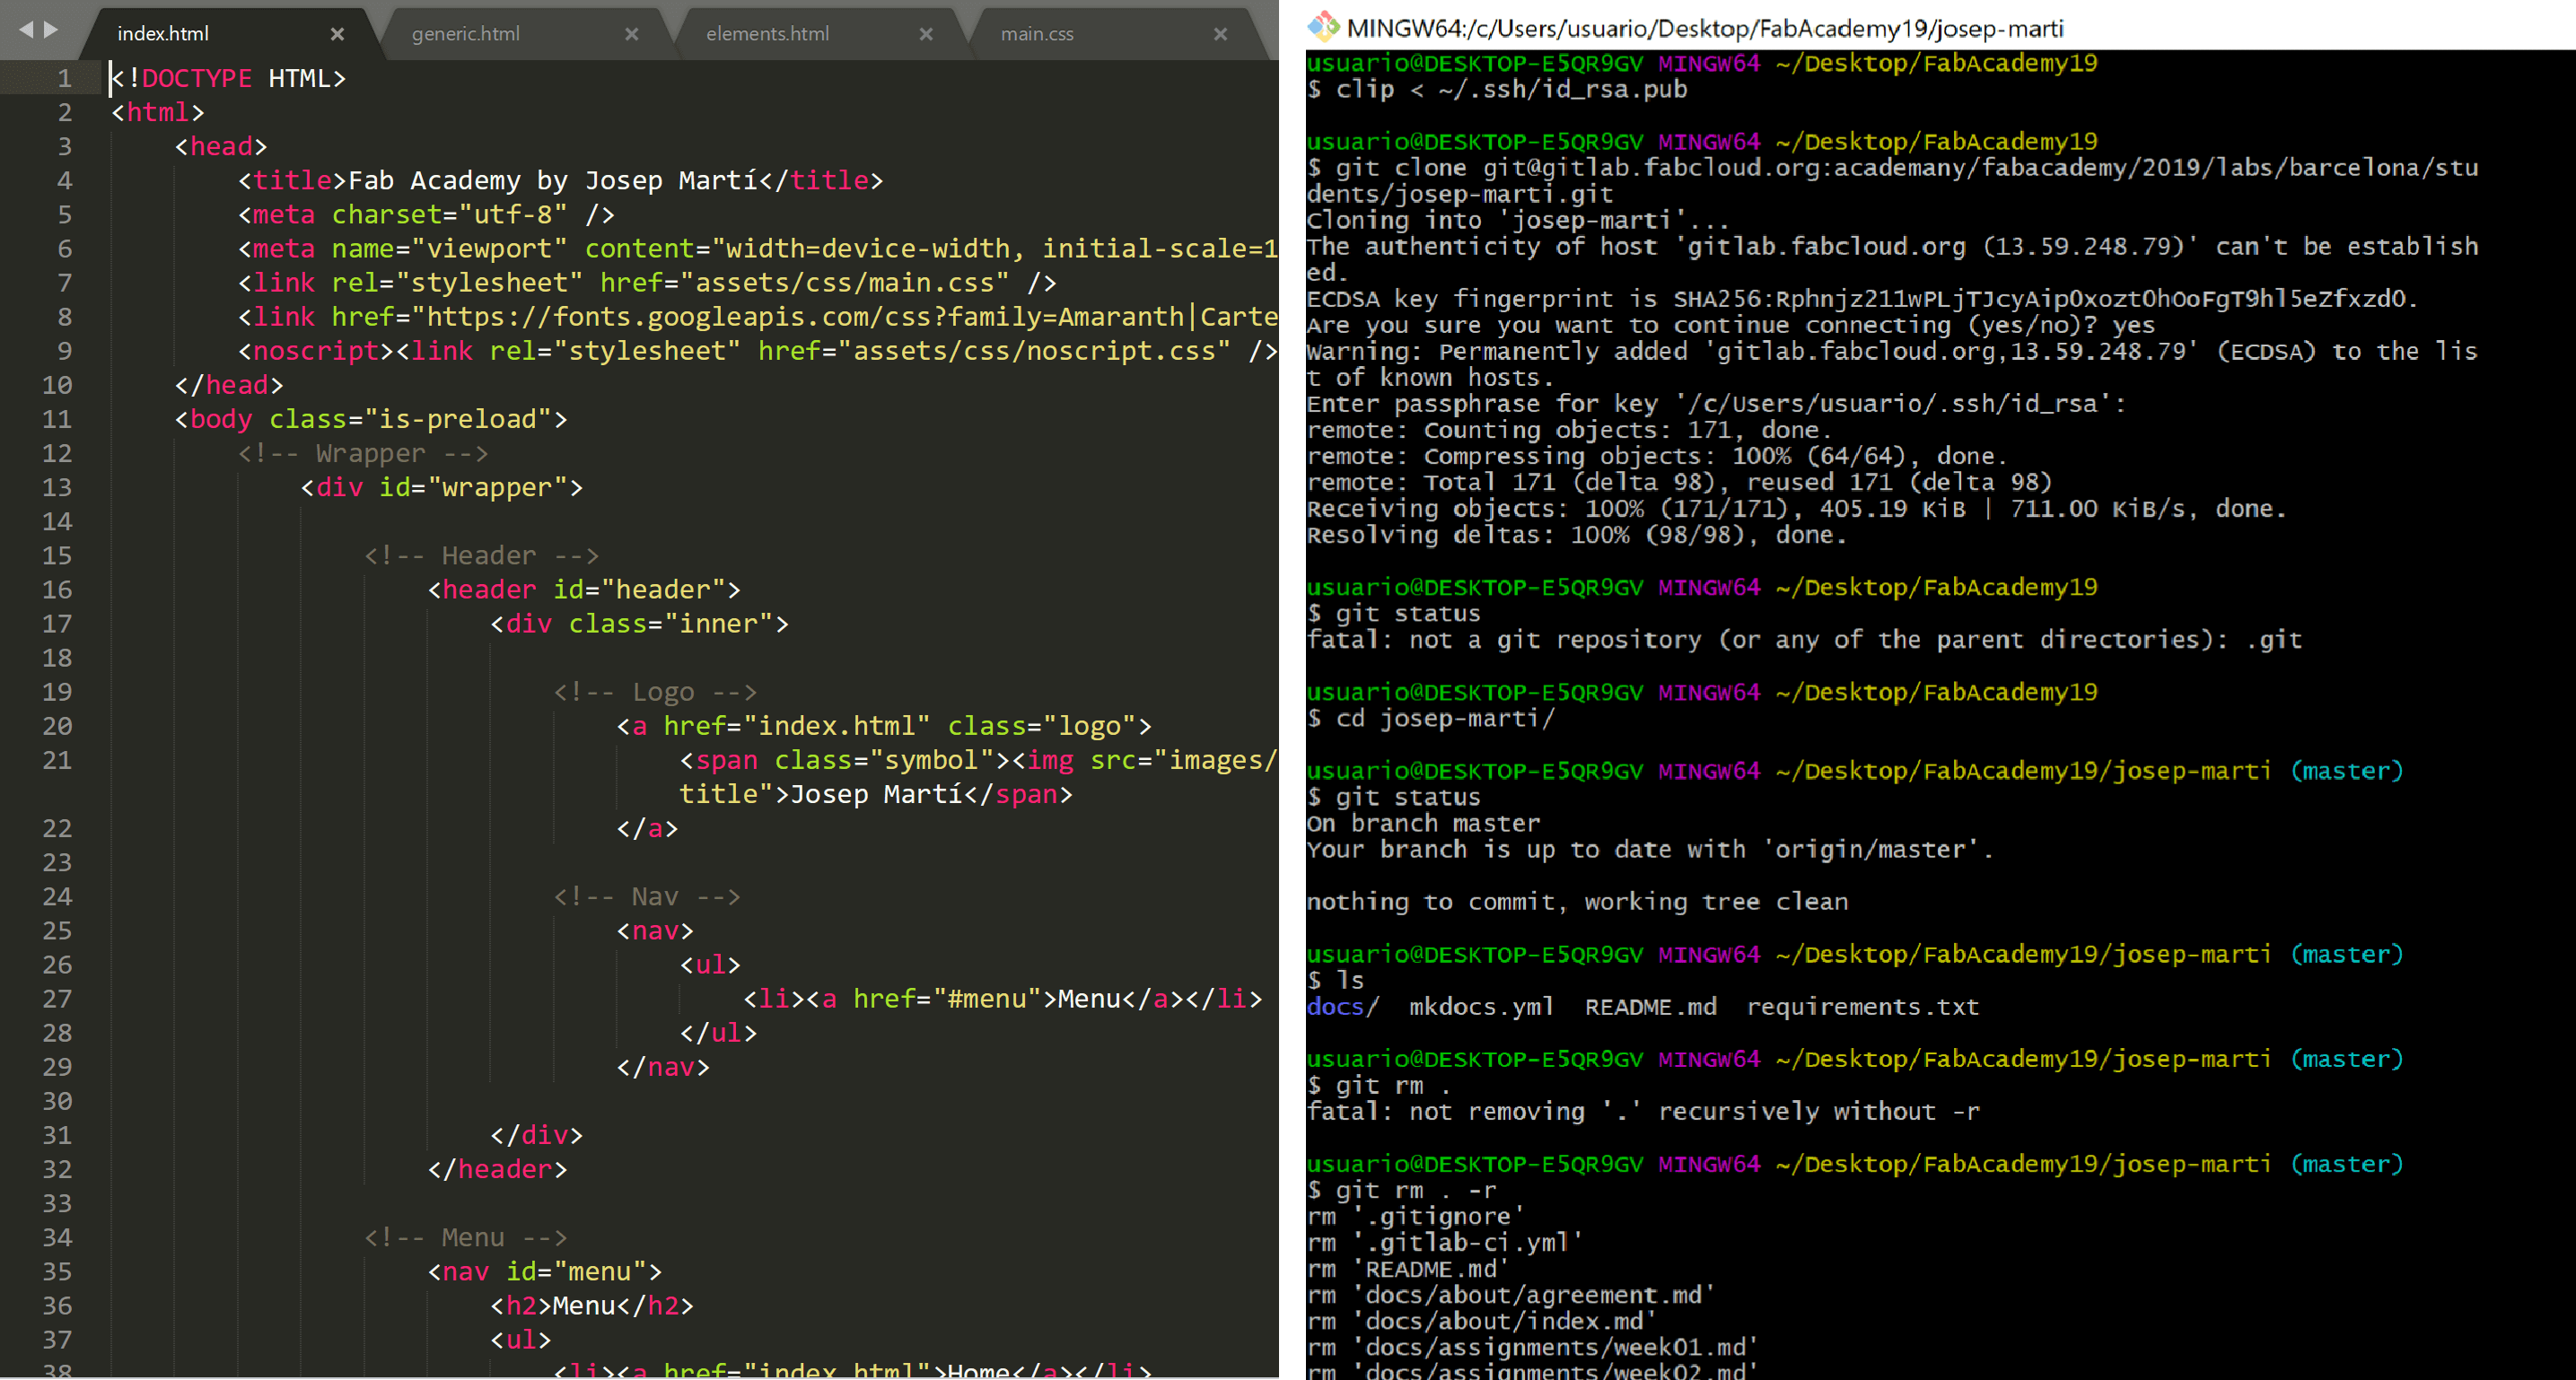Click the header id="header" code line
This screenshot has width=2576, height=1380.
pos(584,590)
